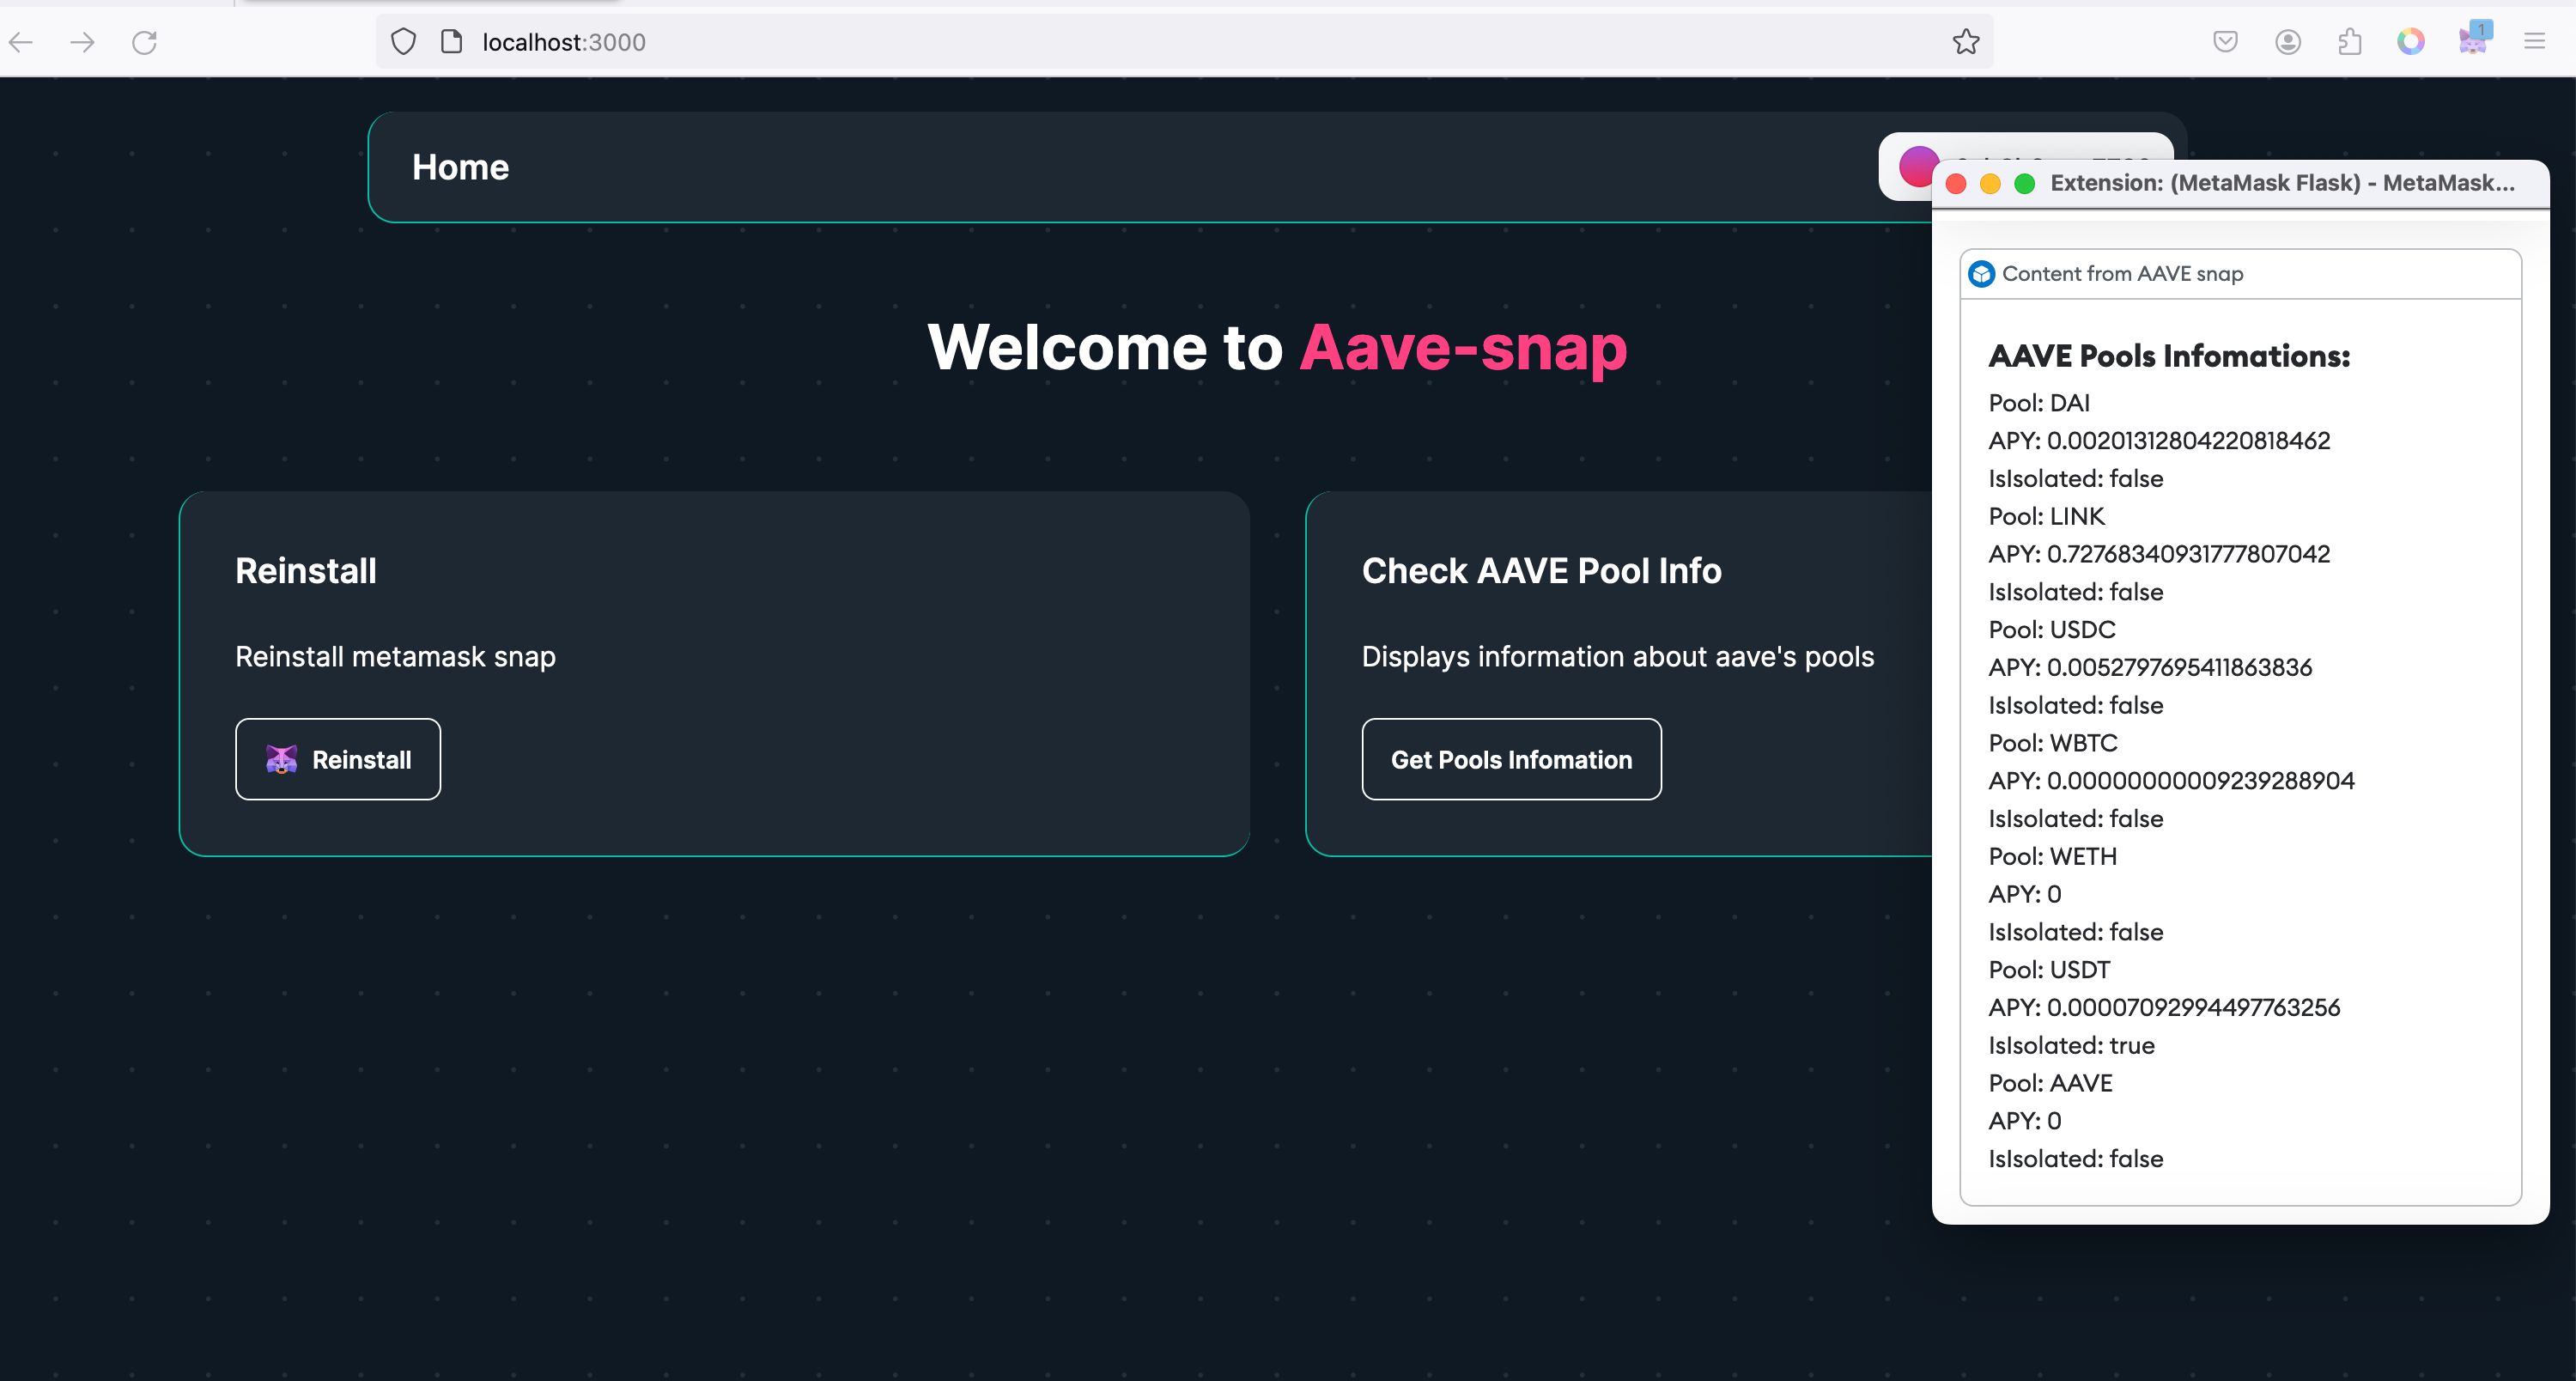2576x1381 pixels.
Task: Select 'APY: 0.72768340931777807042' value
Action: 2159,554
